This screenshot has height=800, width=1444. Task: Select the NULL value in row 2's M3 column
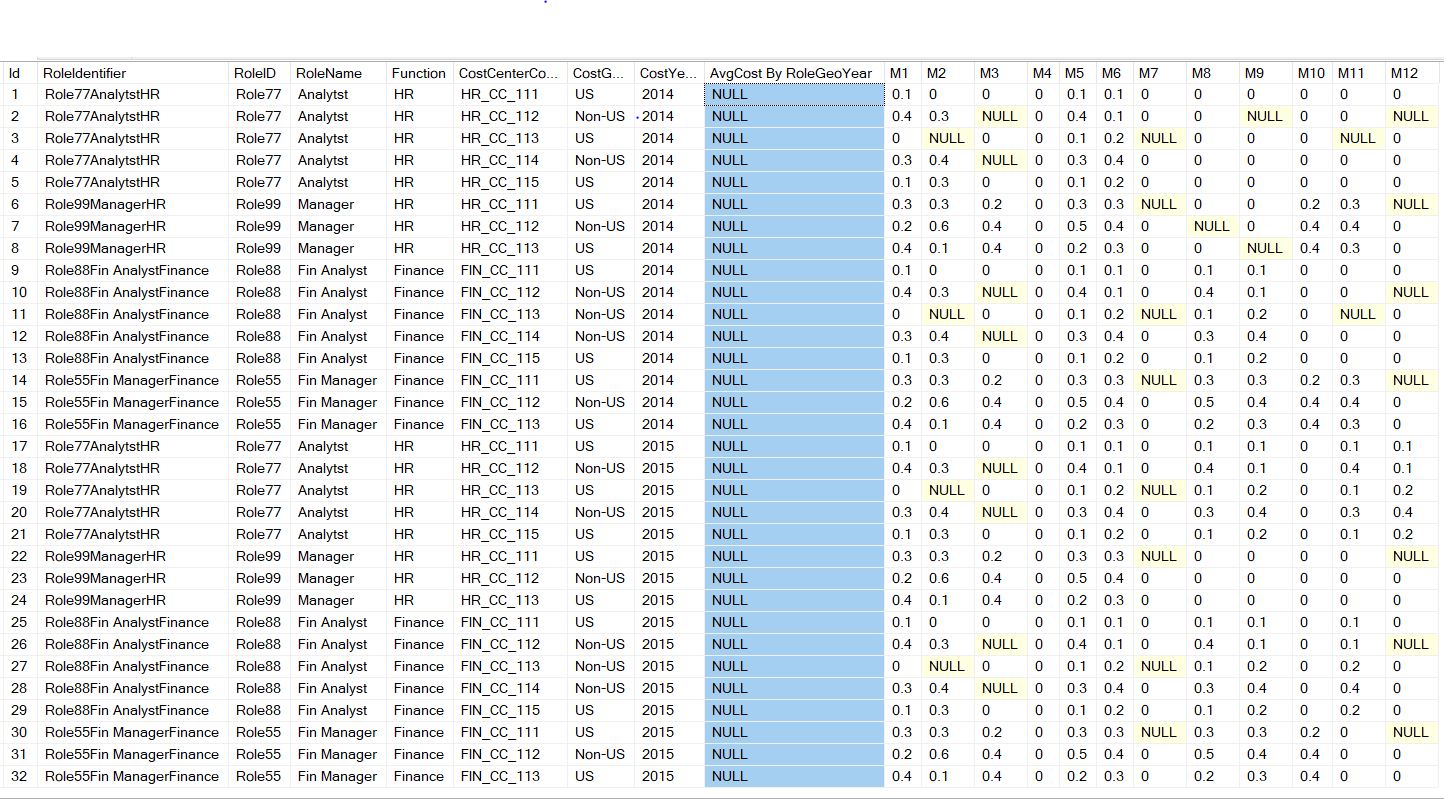(x=1000, y=116)
